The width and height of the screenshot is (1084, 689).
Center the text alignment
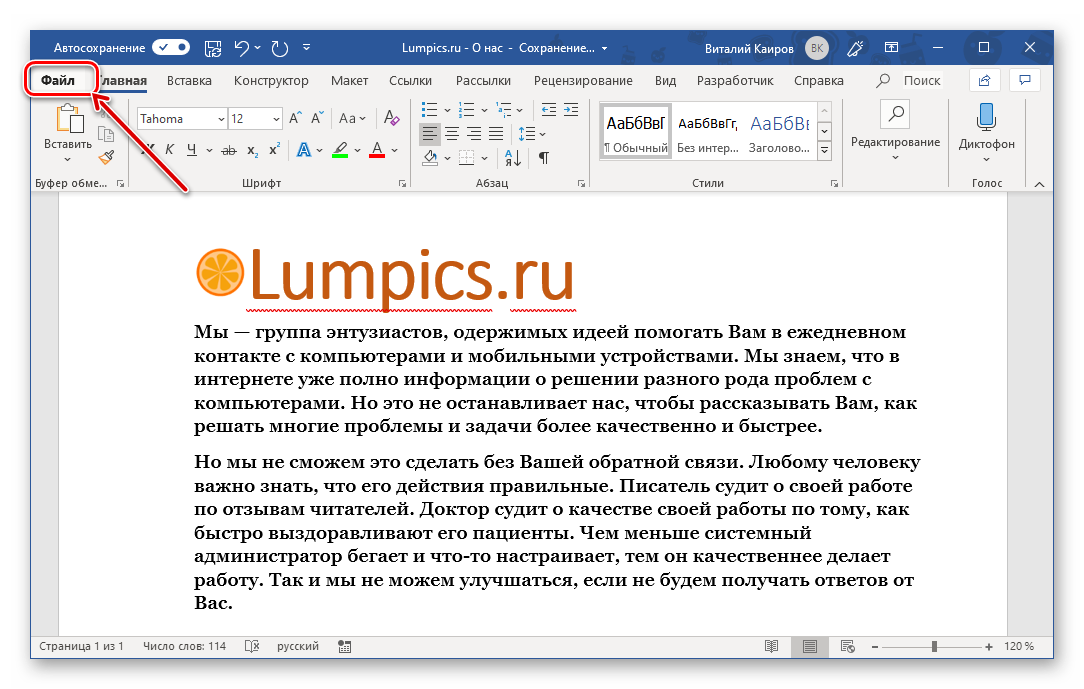452,133
